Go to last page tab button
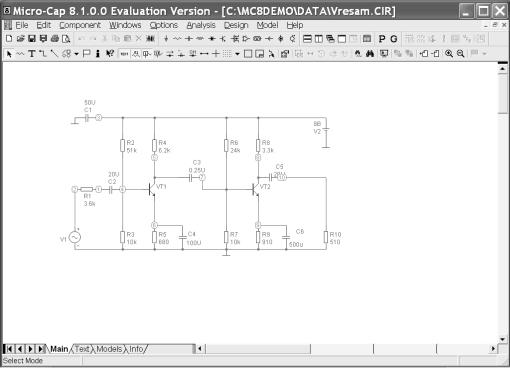Viewport: 510px width, 368px height. pos(41,349)
